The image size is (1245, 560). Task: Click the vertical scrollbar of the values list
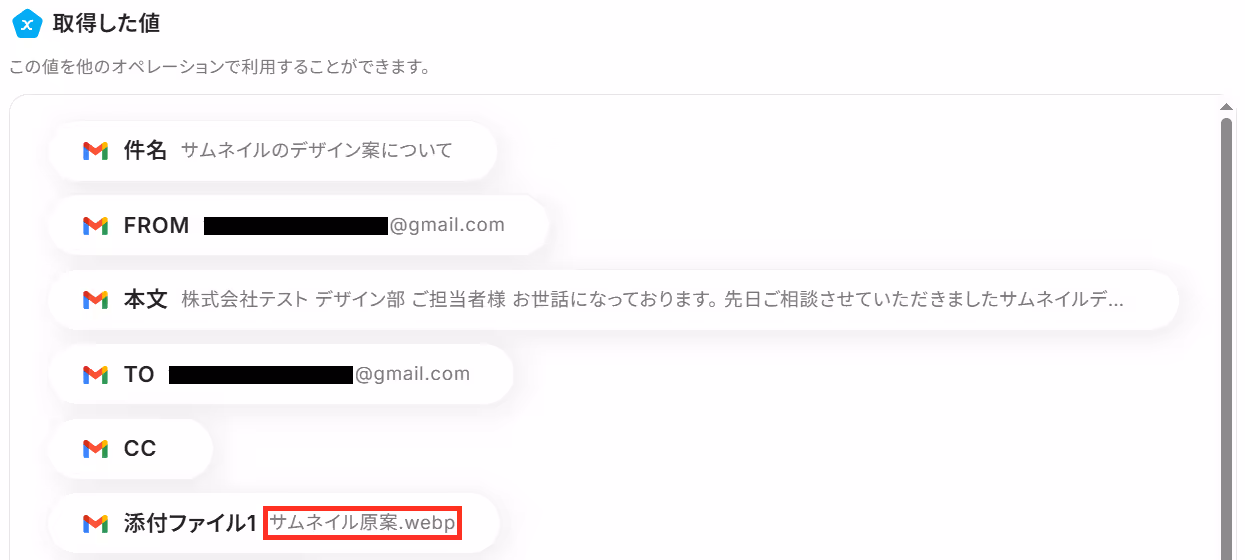1227,330
